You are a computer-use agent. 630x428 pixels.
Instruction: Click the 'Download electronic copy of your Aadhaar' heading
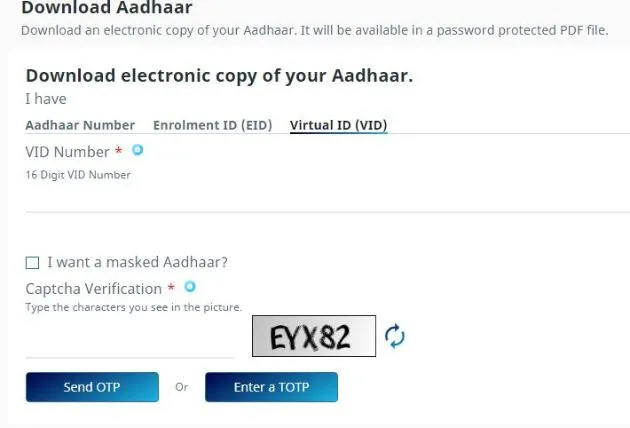219,76
